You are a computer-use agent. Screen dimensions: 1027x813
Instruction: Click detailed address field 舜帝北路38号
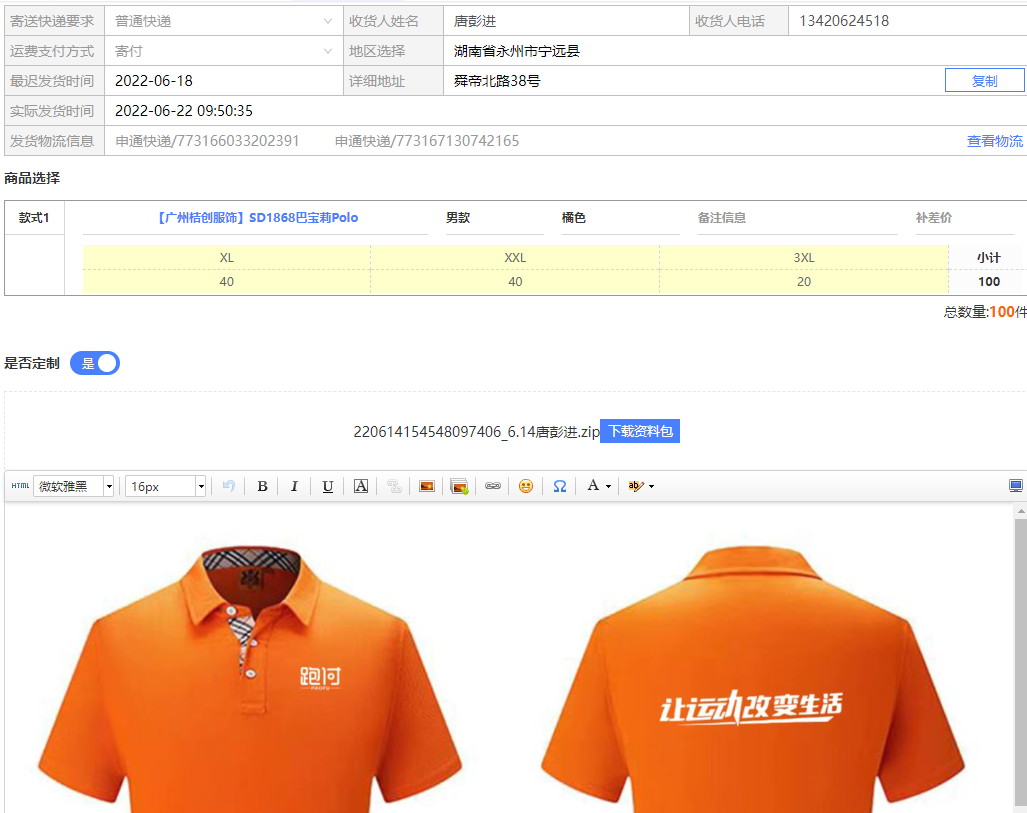(693, 81)
